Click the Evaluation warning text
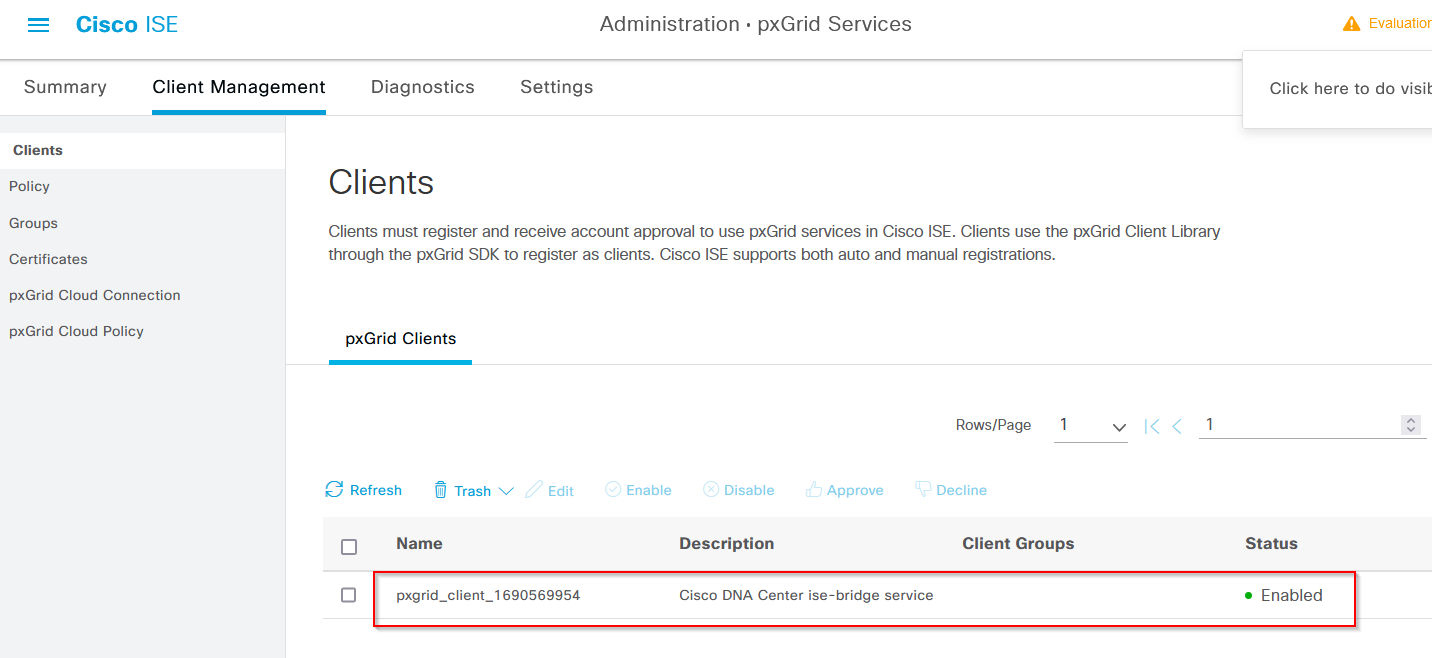Screen dimensions: 1432x658 pos(1400,23)
